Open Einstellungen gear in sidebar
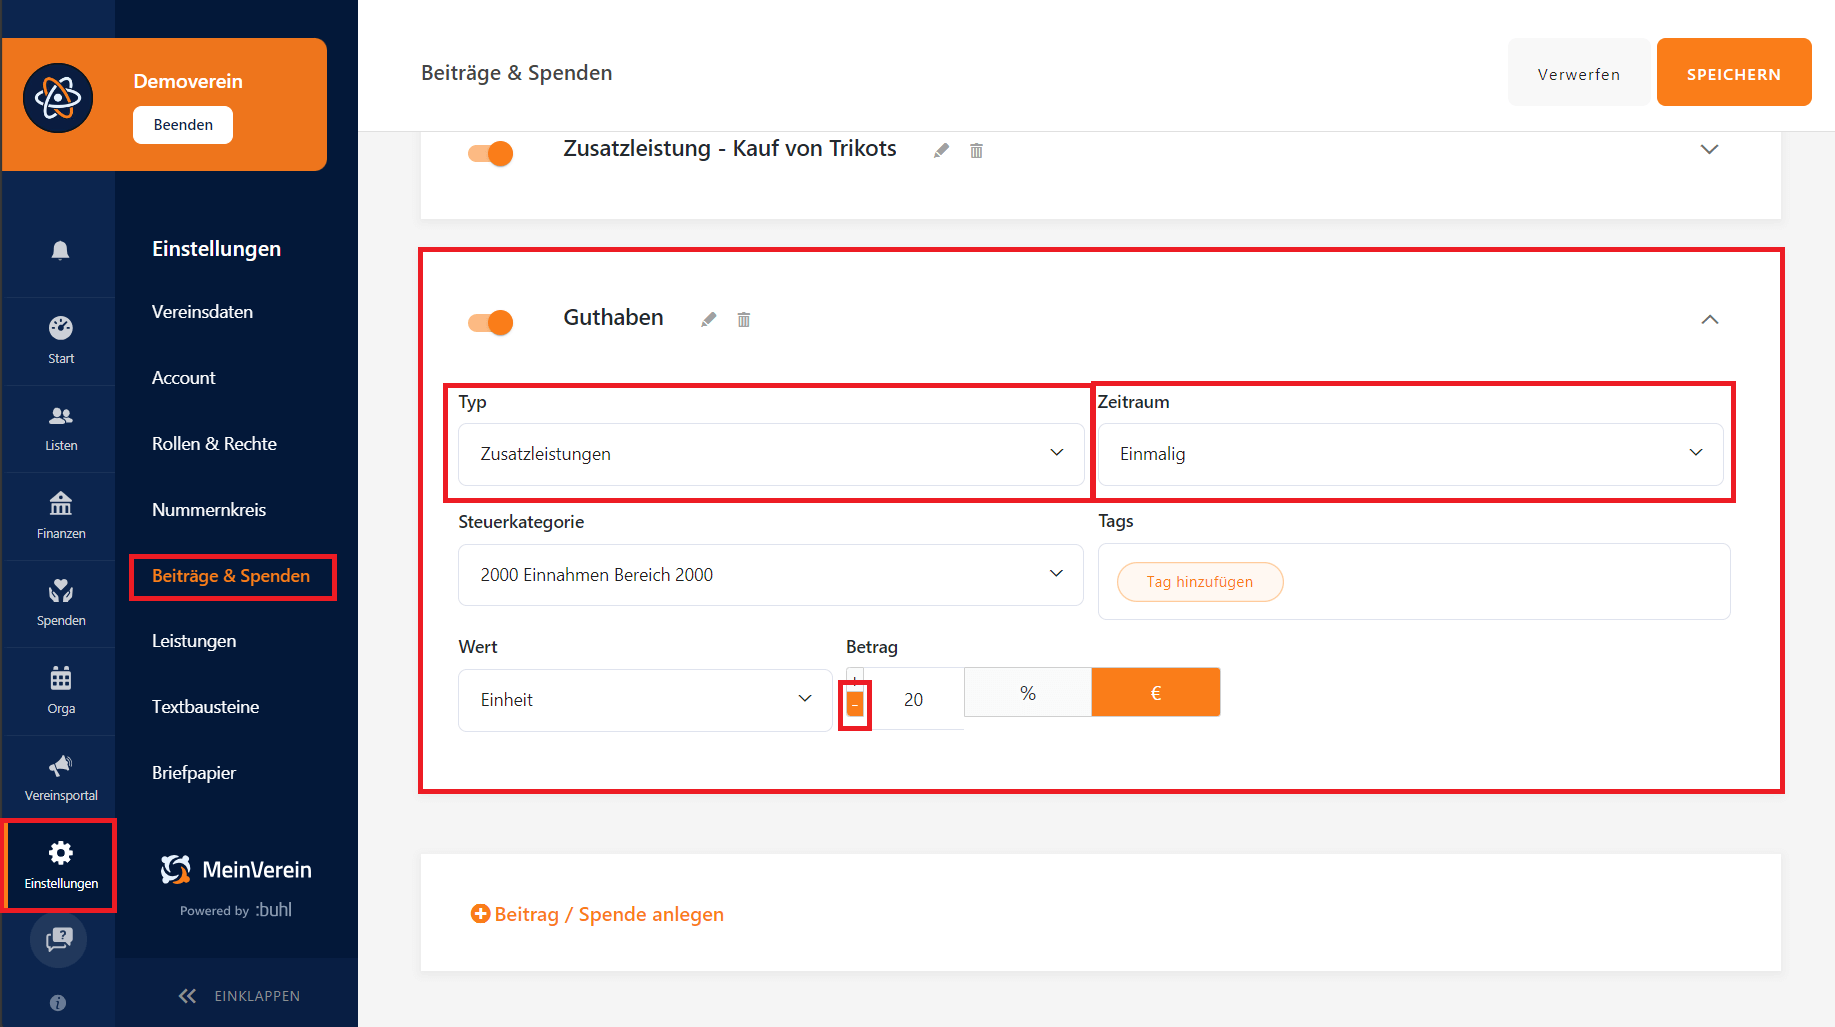This screenshot has height=1027, width=1835. pos(61,866)
